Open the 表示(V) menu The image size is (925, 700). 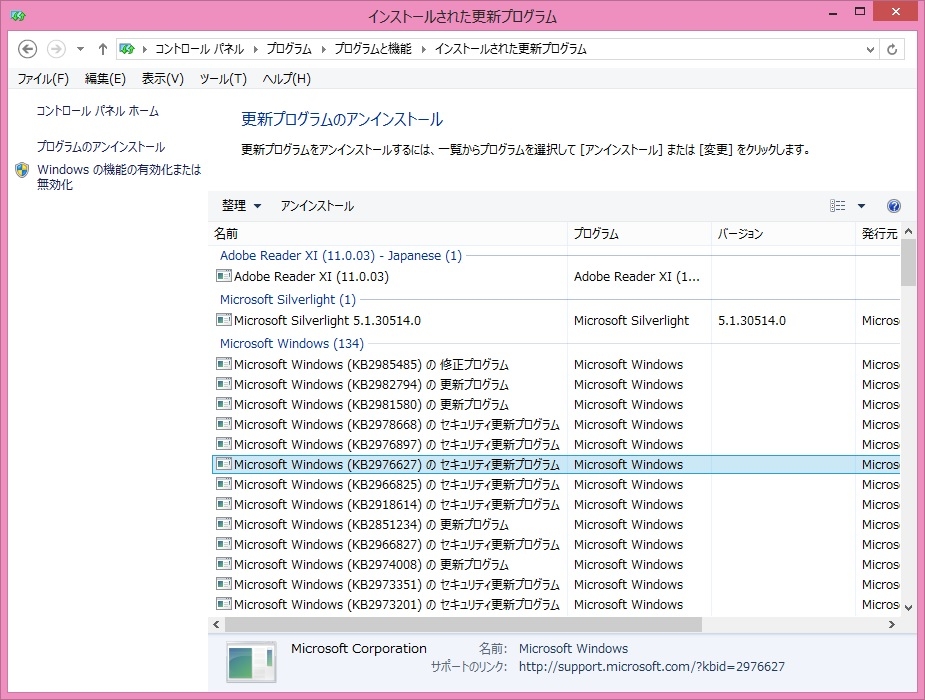point(163,78)
